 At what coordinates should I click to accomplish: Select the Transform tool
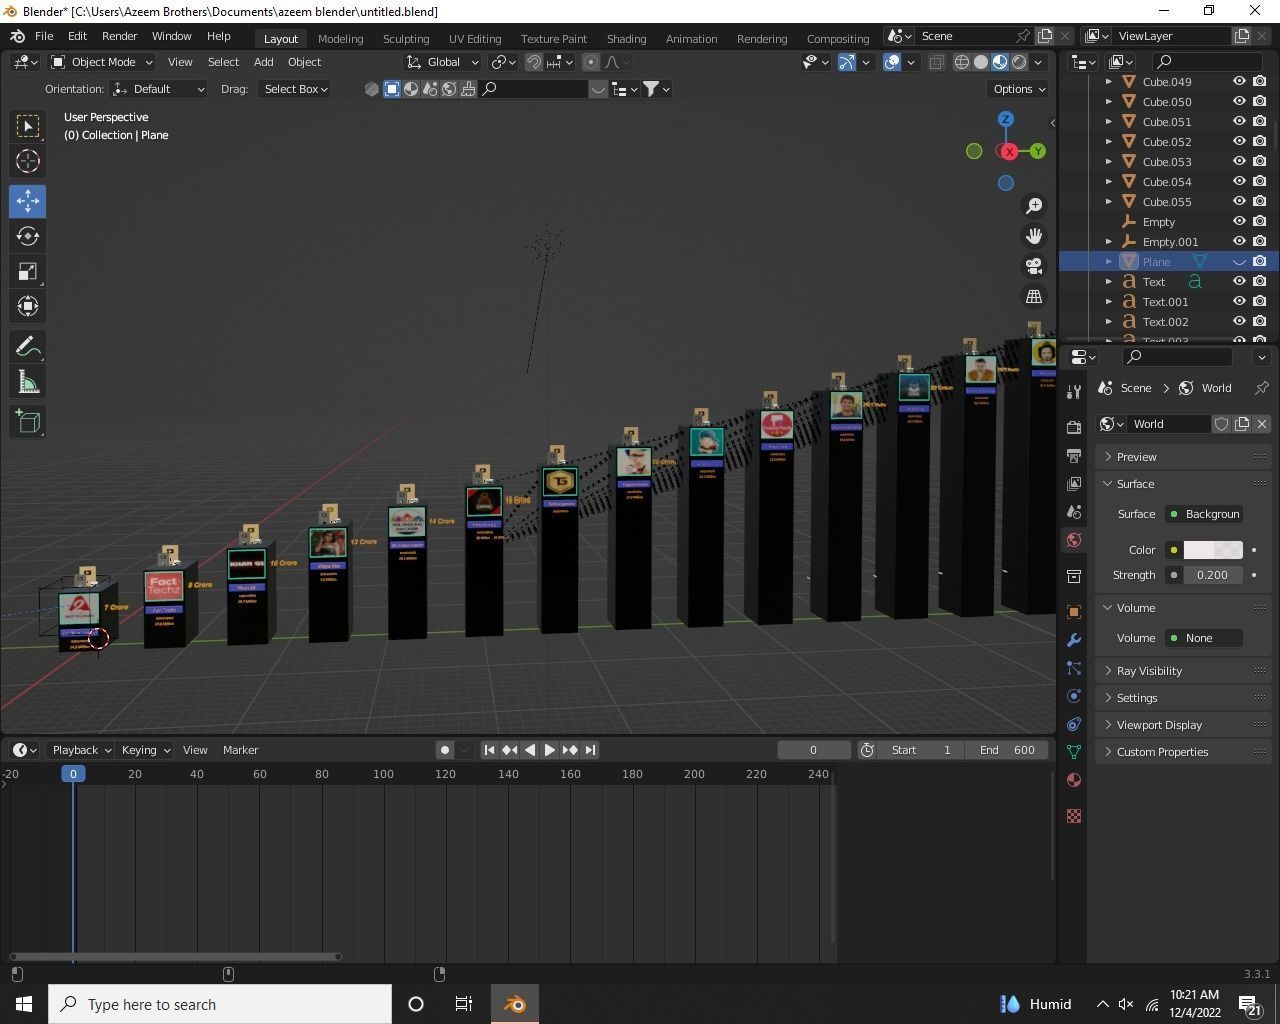[x=28, y=306]
